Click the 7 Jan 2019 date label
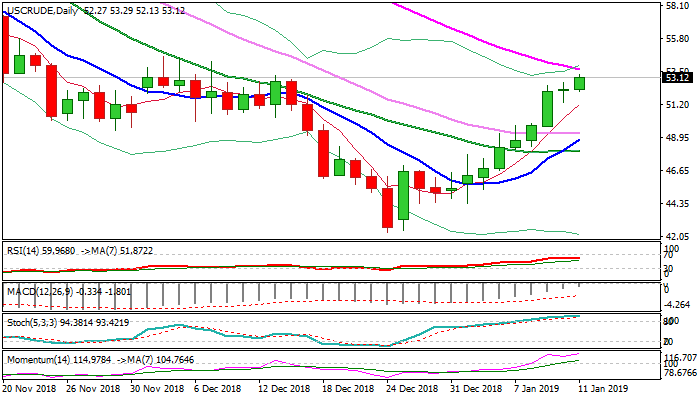 pyautogui.click(x=538, y=391)
